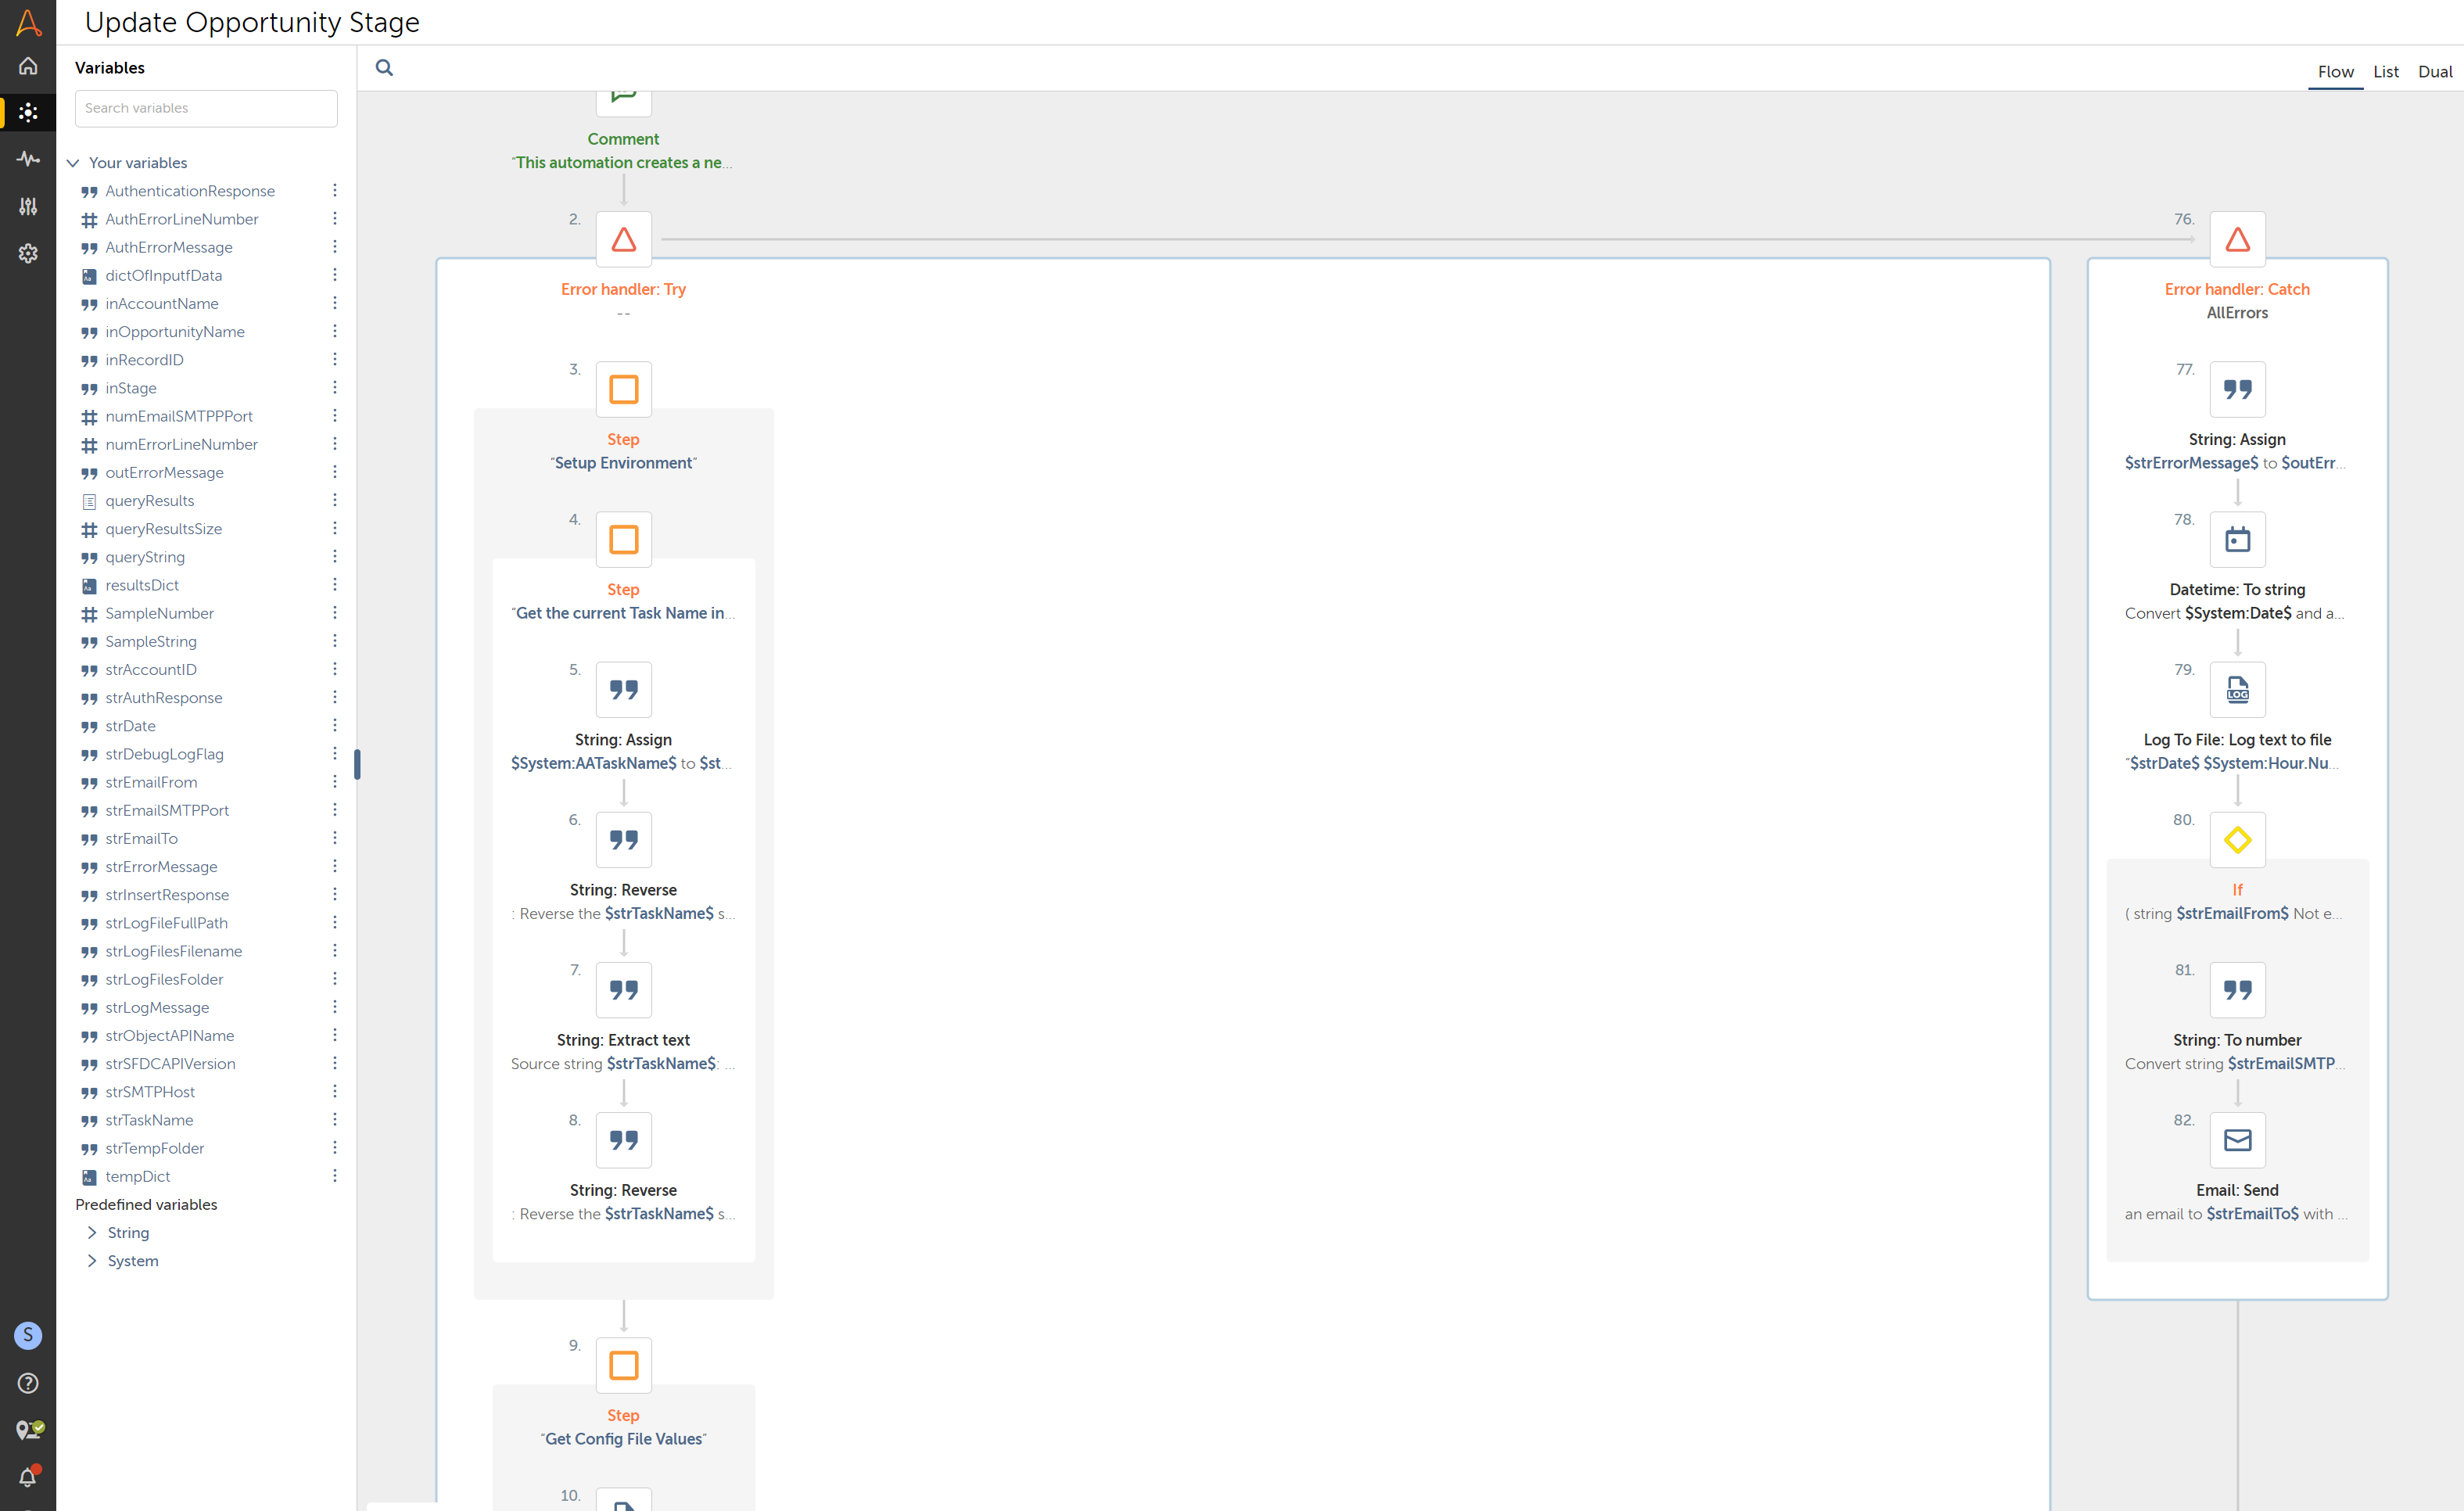Open the Home icon in the left sidebar
This screenshot has height=1511, width=2464.
click(28, 66)
